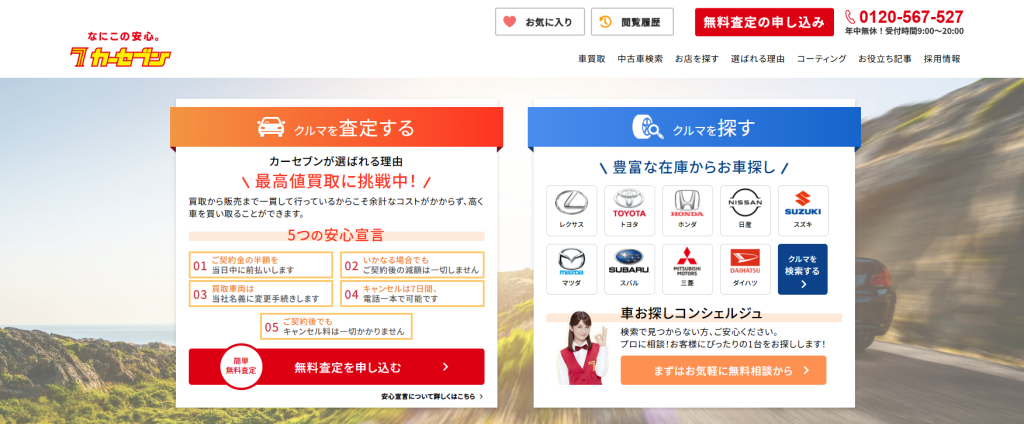The height and width of the screenshot is (424, 1024).
Task: Follow 安心宣言について詳しくはこちら link
Action: 432,397
